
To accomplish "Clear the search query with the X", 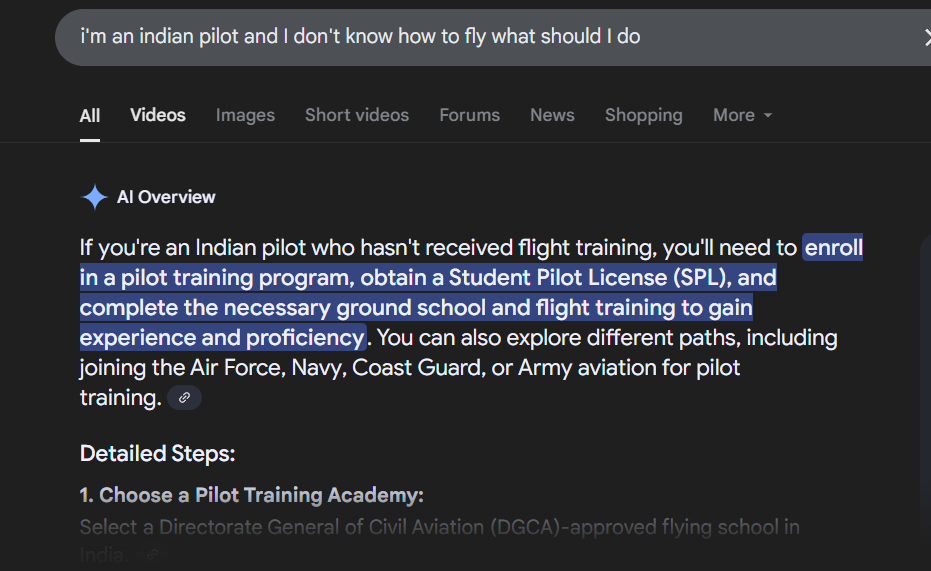I will (x=926, y=37).
